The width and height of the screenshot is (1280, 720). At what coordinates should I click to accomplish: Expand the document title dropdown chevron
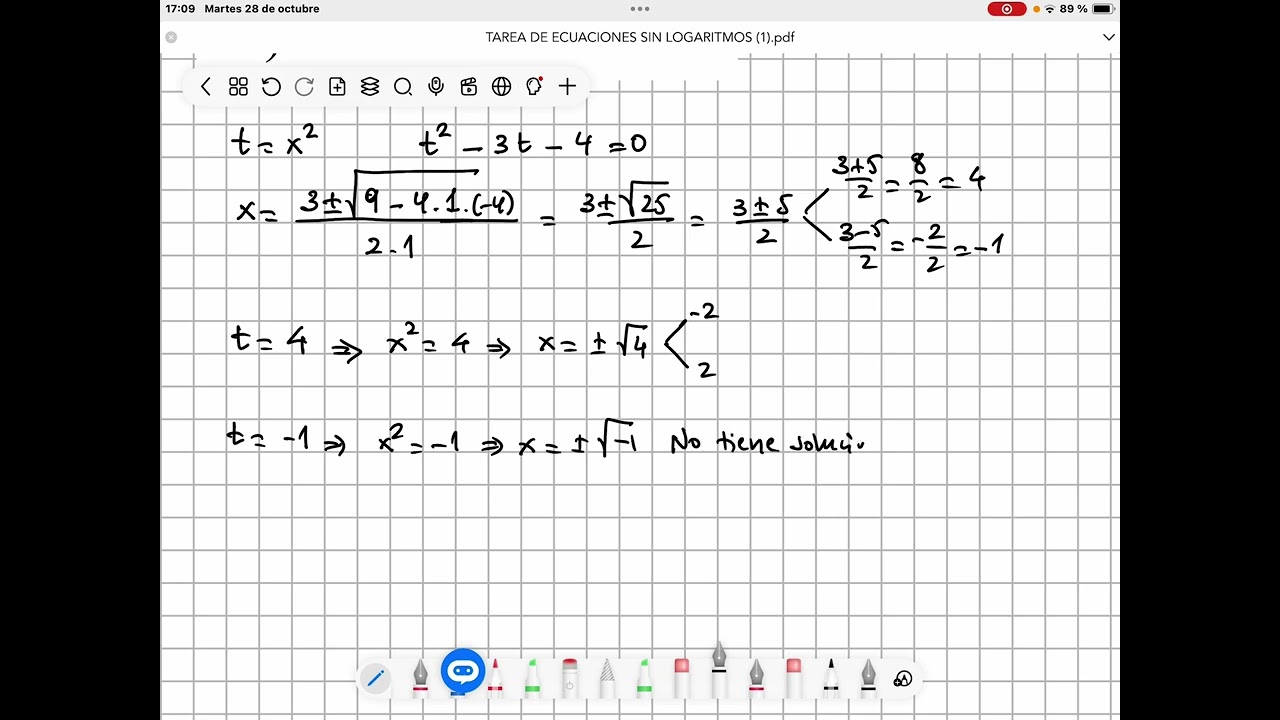tap(1108, 37)
